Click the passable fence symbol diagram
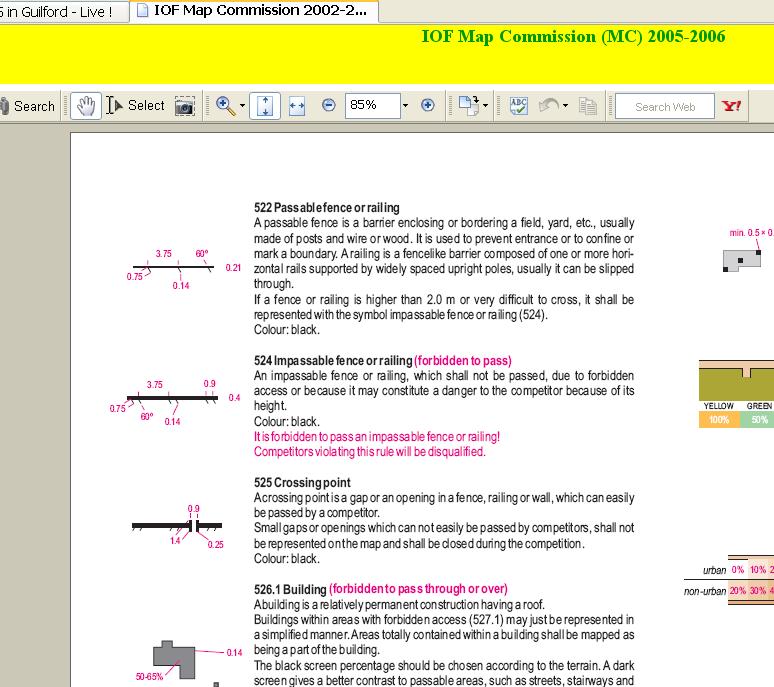 173,267
